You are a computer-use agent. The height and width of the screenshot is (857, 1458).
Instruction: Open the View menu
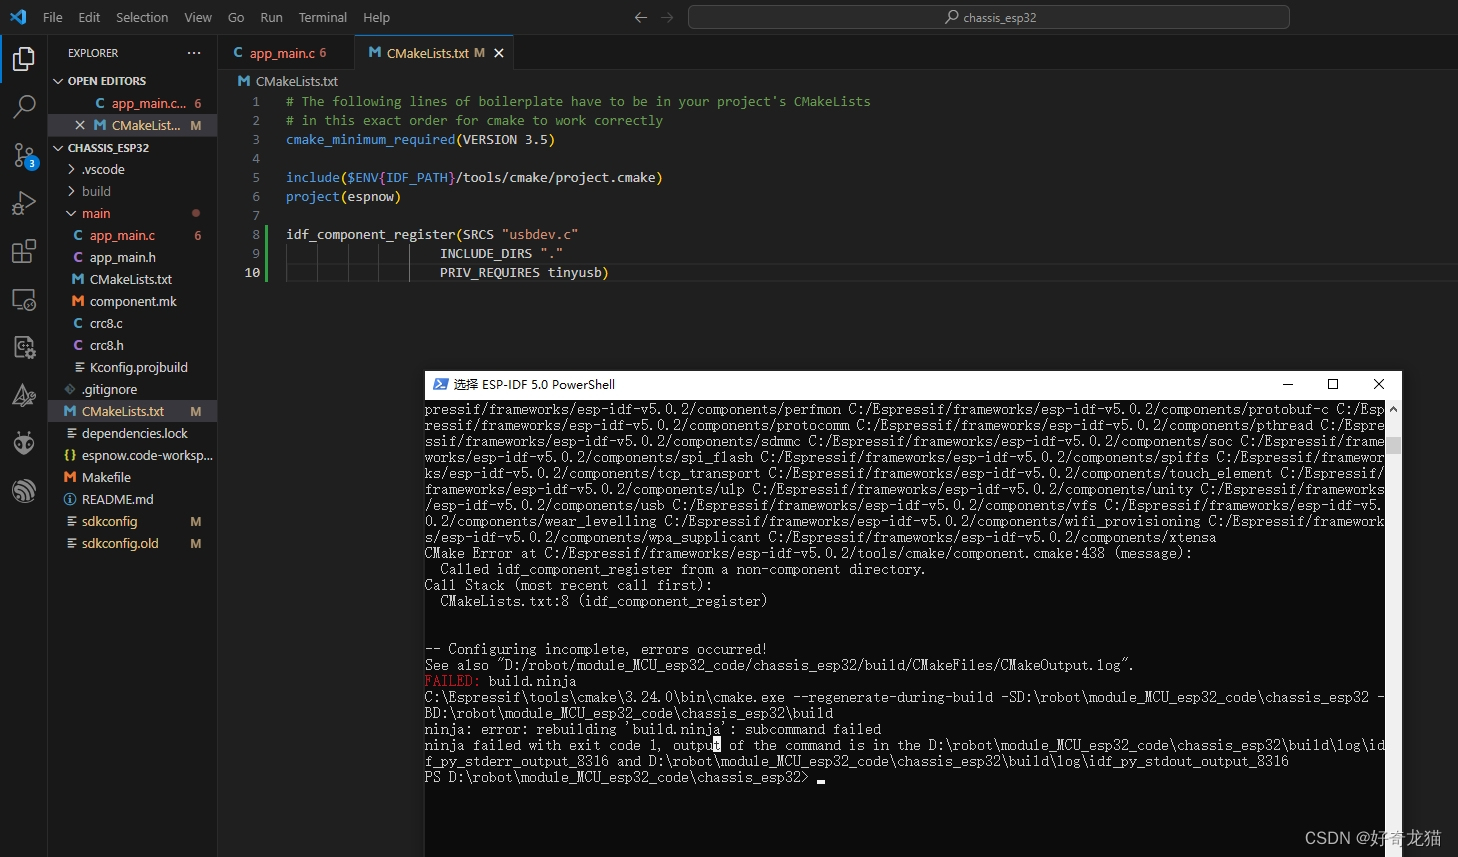coord(198,17)
